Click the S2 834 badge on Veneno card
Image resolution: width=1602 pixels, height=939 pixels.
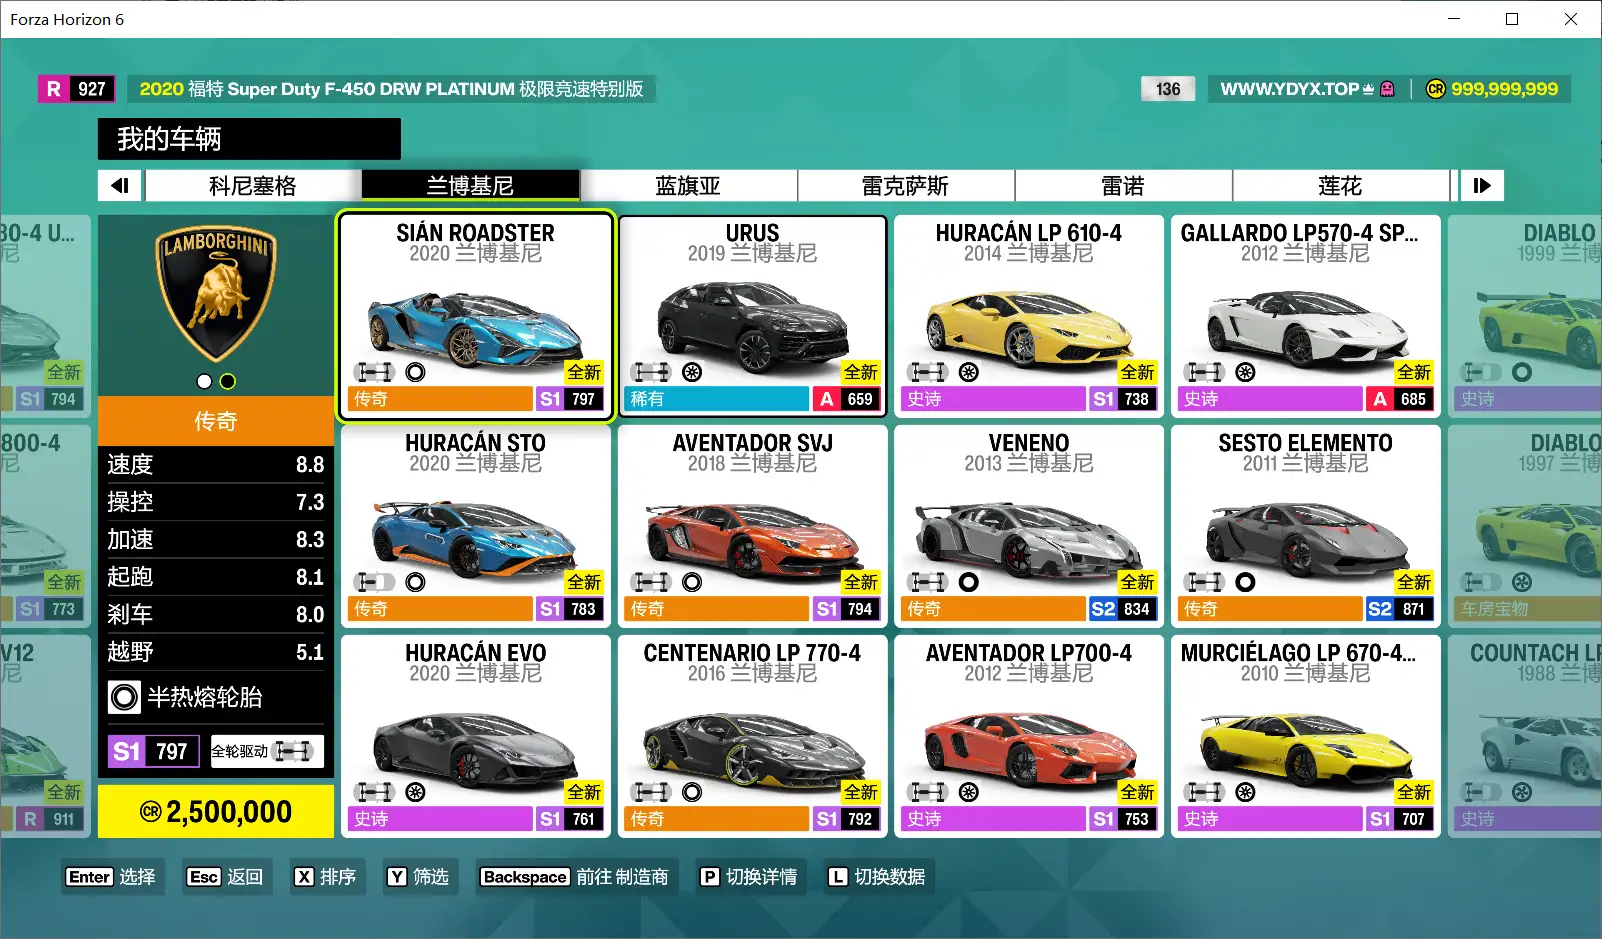coord(1121,609)
